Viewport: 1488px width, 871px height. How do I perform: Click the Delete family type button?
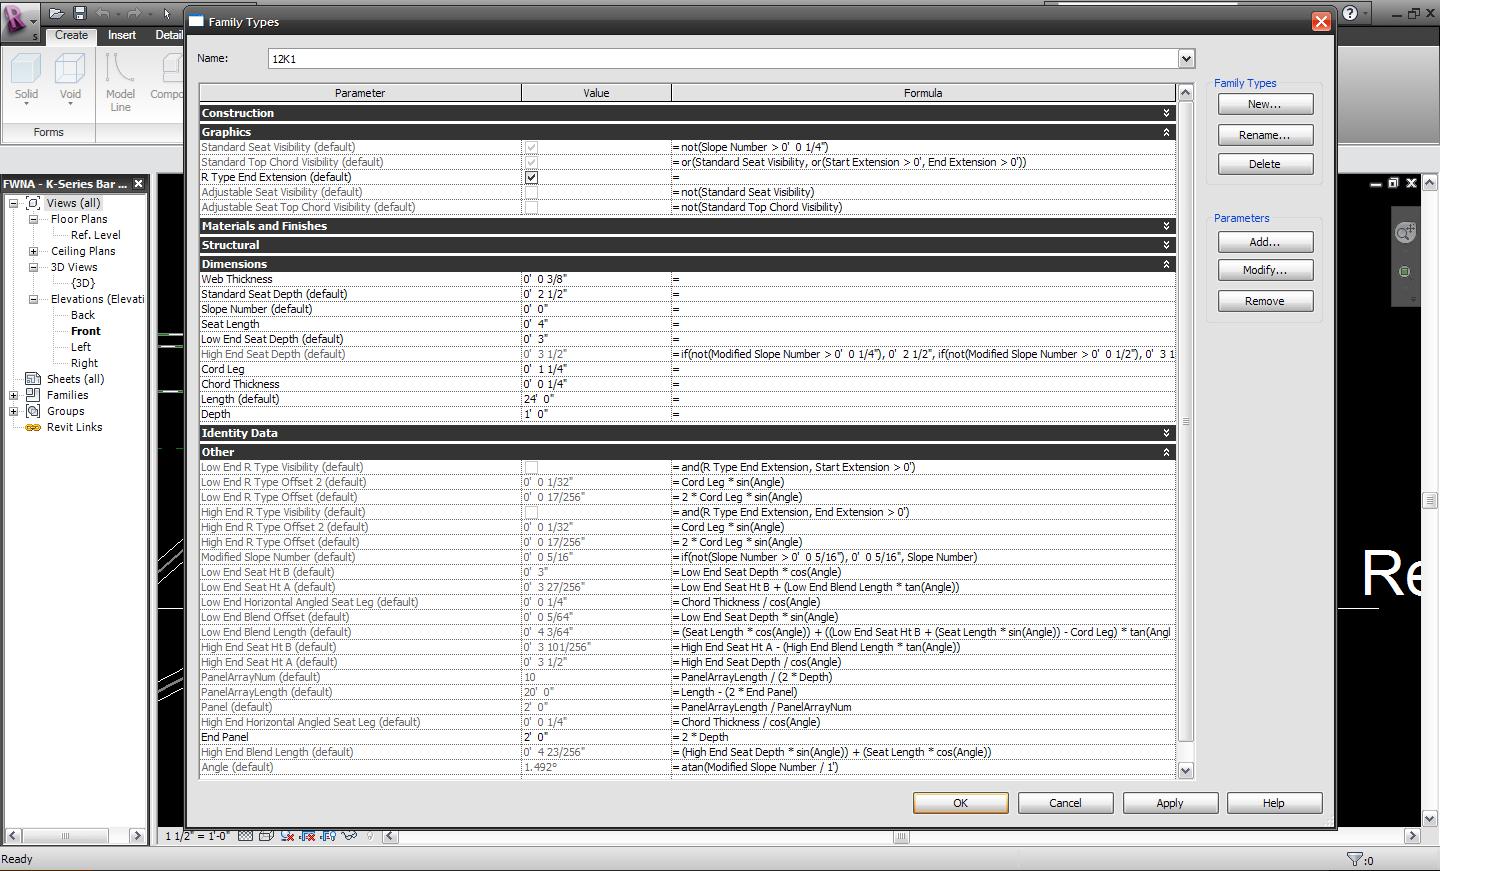coord(1265,164)
